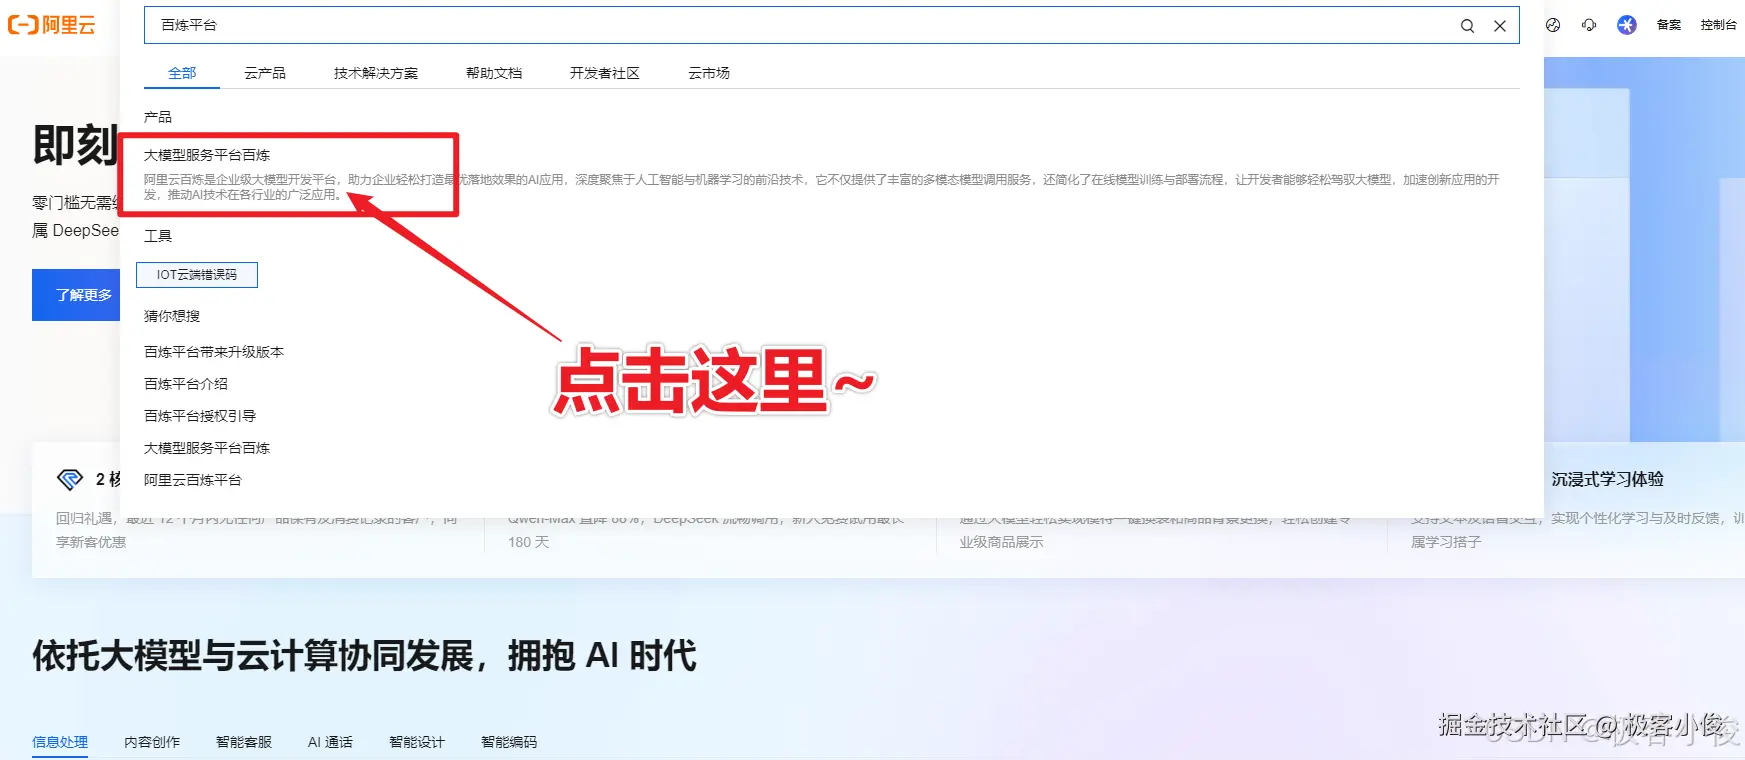The width and height of the screenshot is (1745, 760).
Task: Select the 内容创作 tab
Action: 152,742
